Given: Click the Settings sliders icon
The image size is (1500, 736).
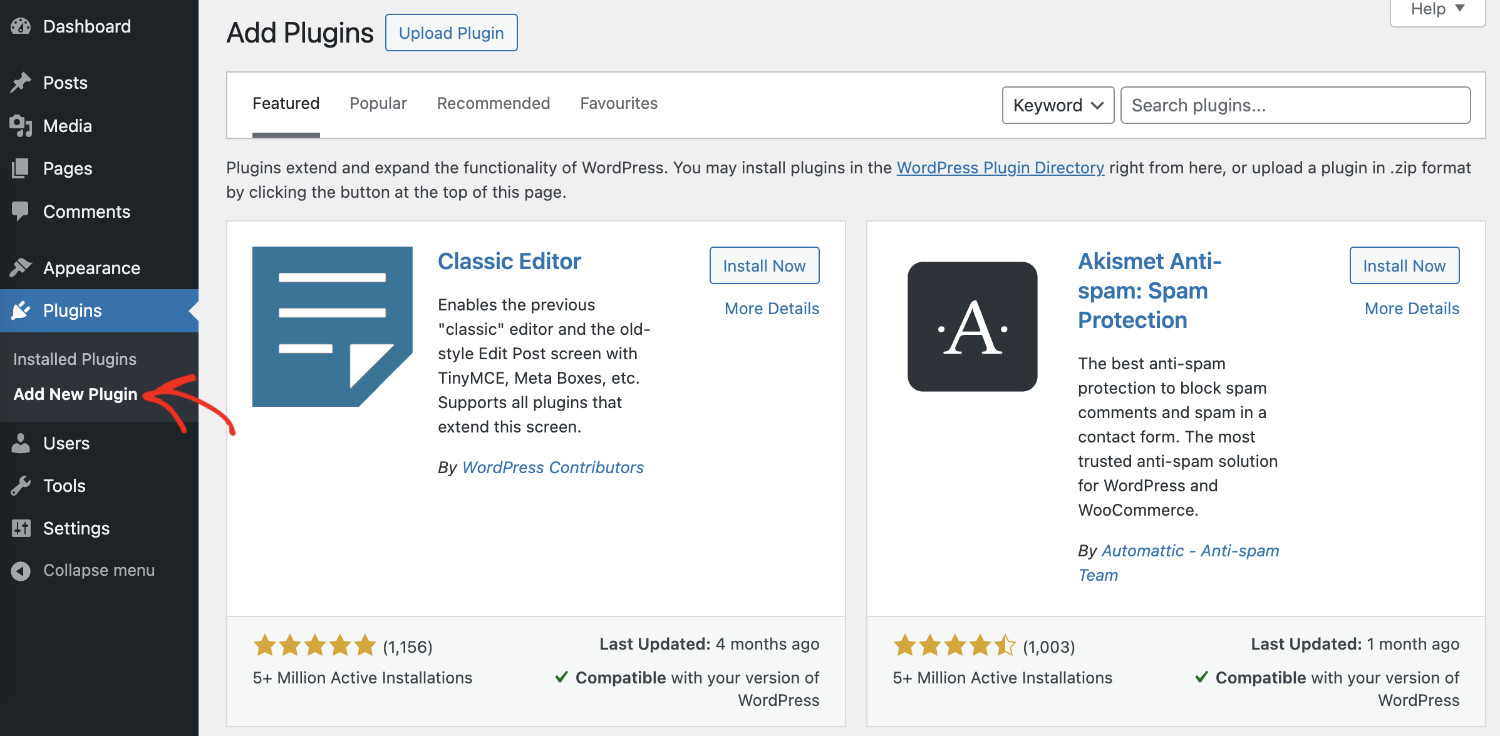Looking at the screenshot, I should (22, 528).
